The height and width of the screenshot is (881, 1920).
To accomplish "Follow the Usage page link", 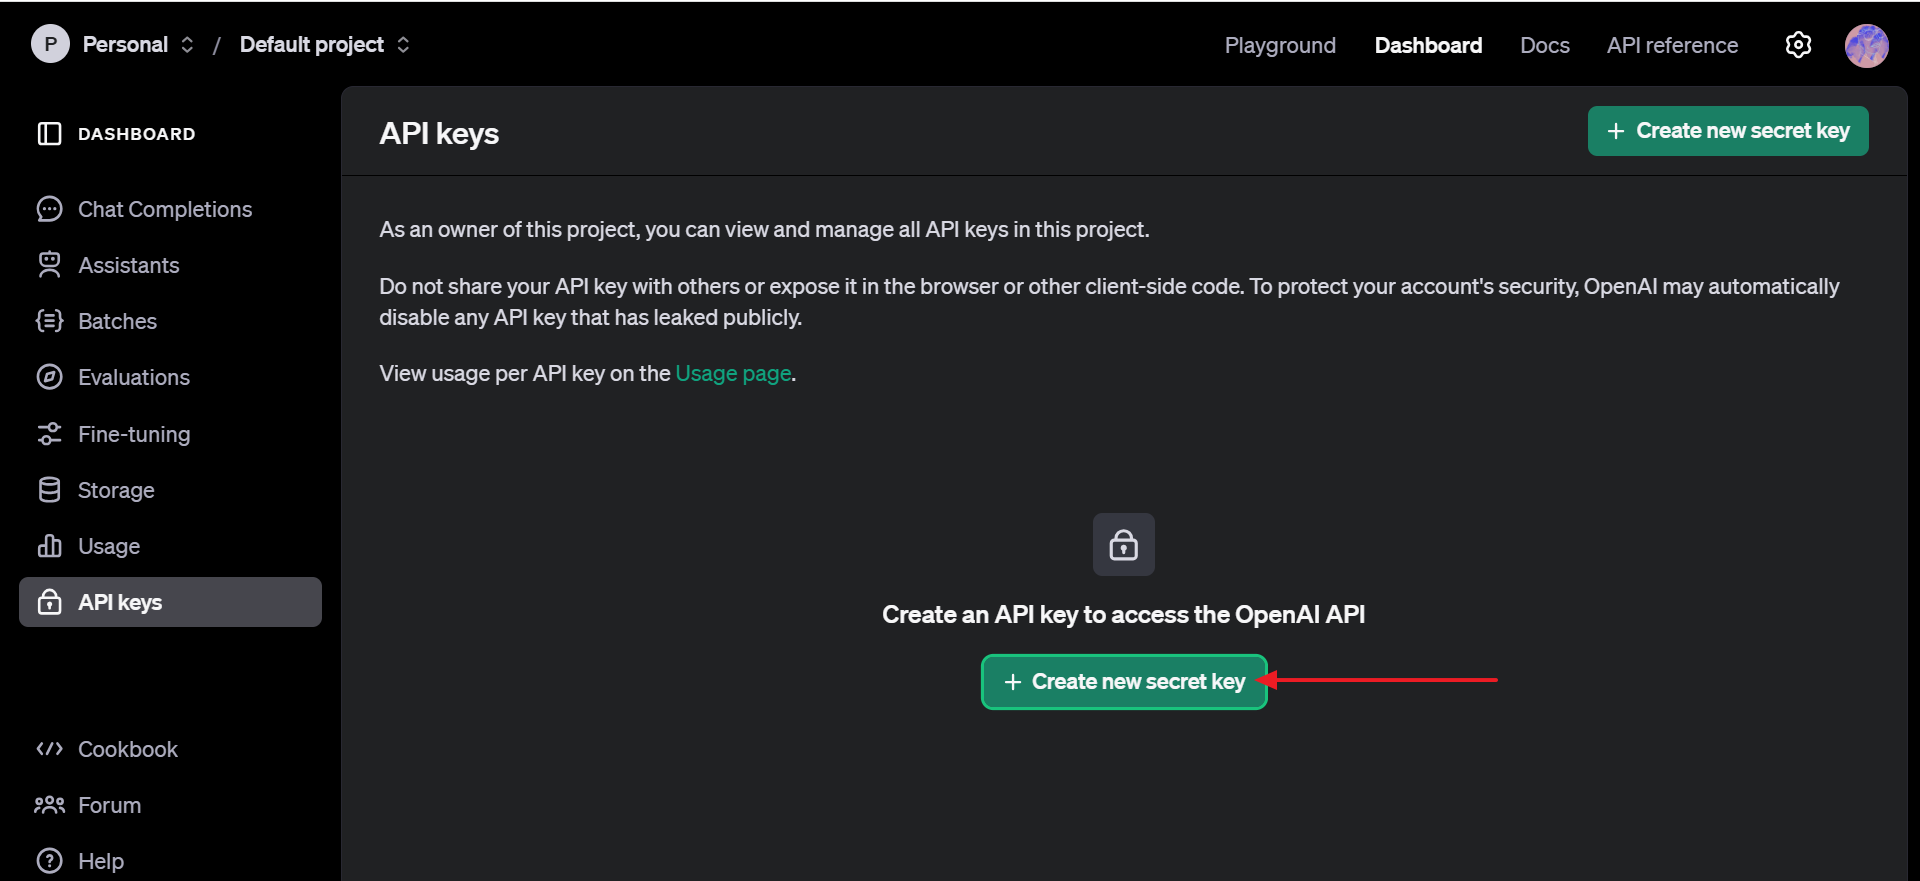I will pyautogui.click(x=733, y=373).
